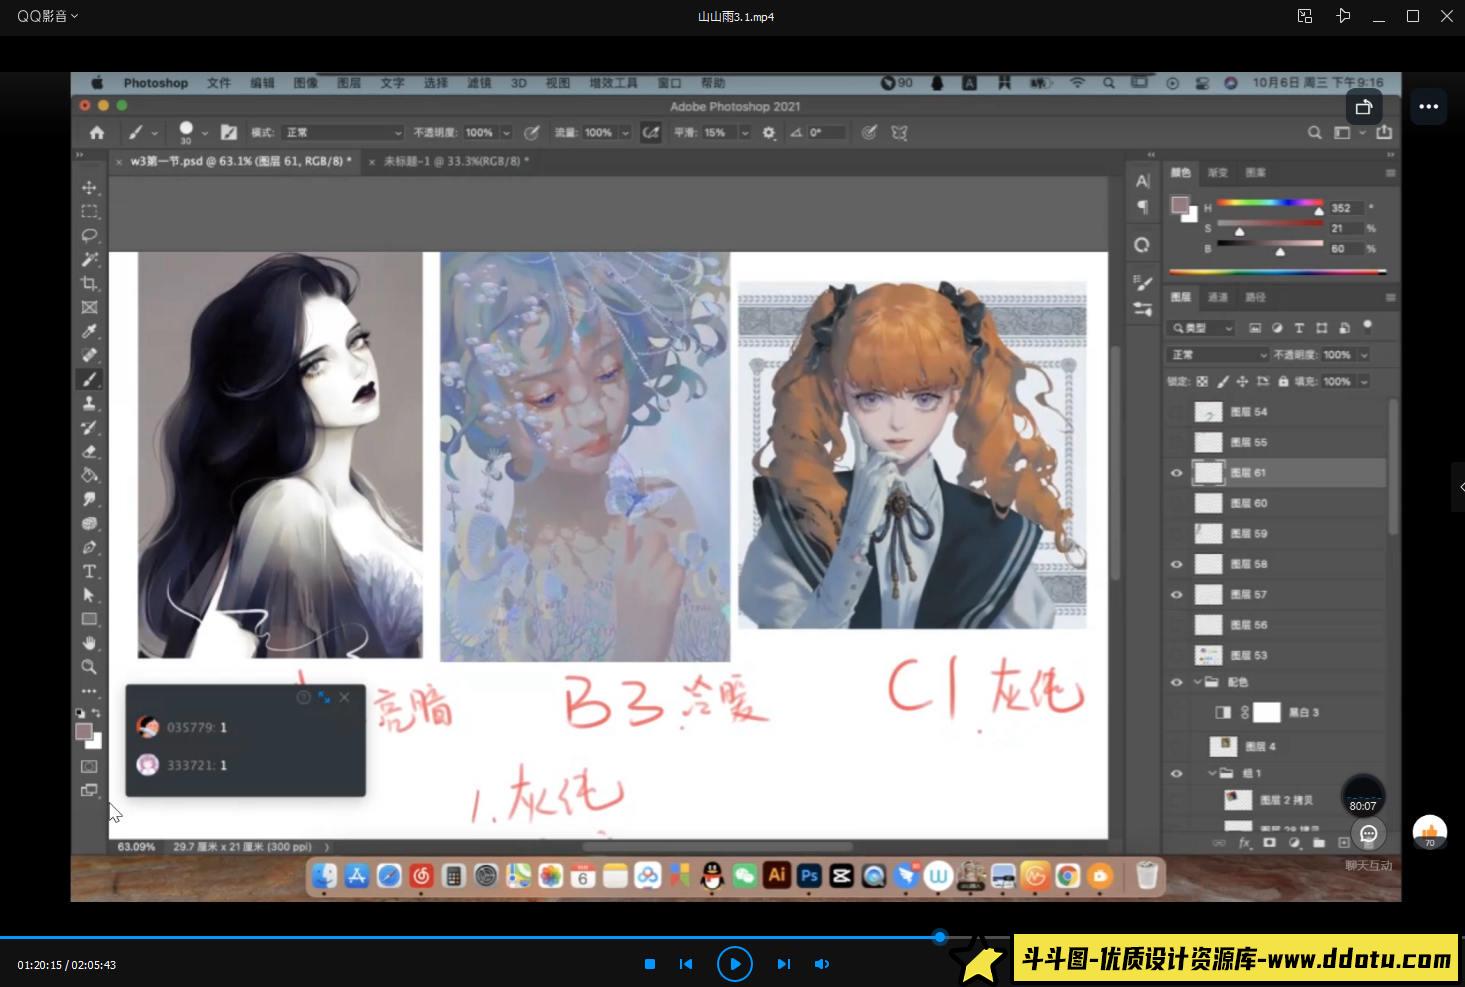Select the Magic Wand tool
Image resolution: width=1465 pixels, height=987 pixels.
pyautogui.click(x=89, y=259)
